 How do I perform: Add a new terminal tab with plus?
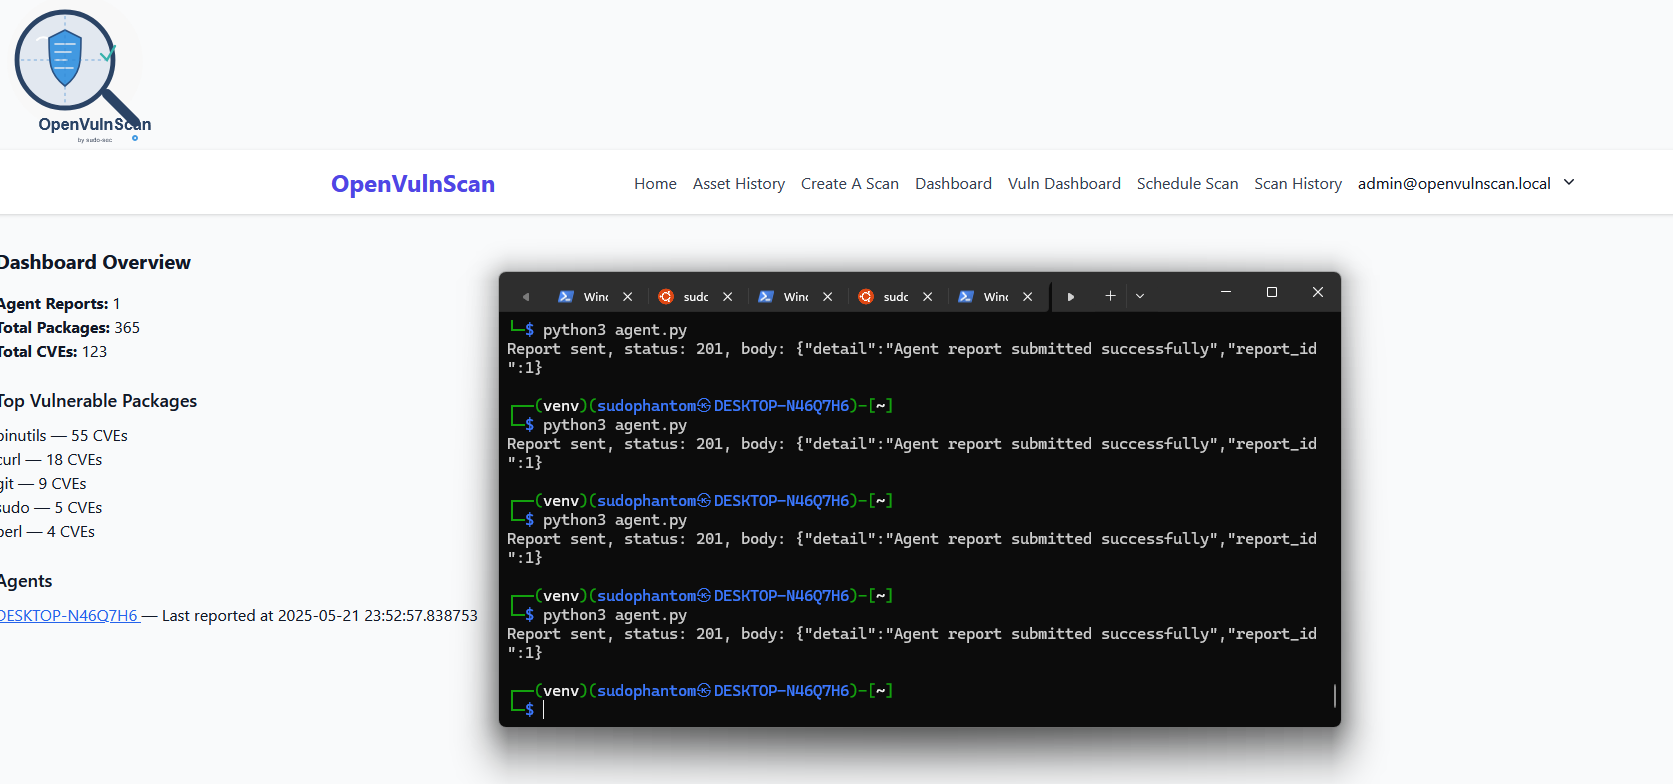click(1110, 296)
